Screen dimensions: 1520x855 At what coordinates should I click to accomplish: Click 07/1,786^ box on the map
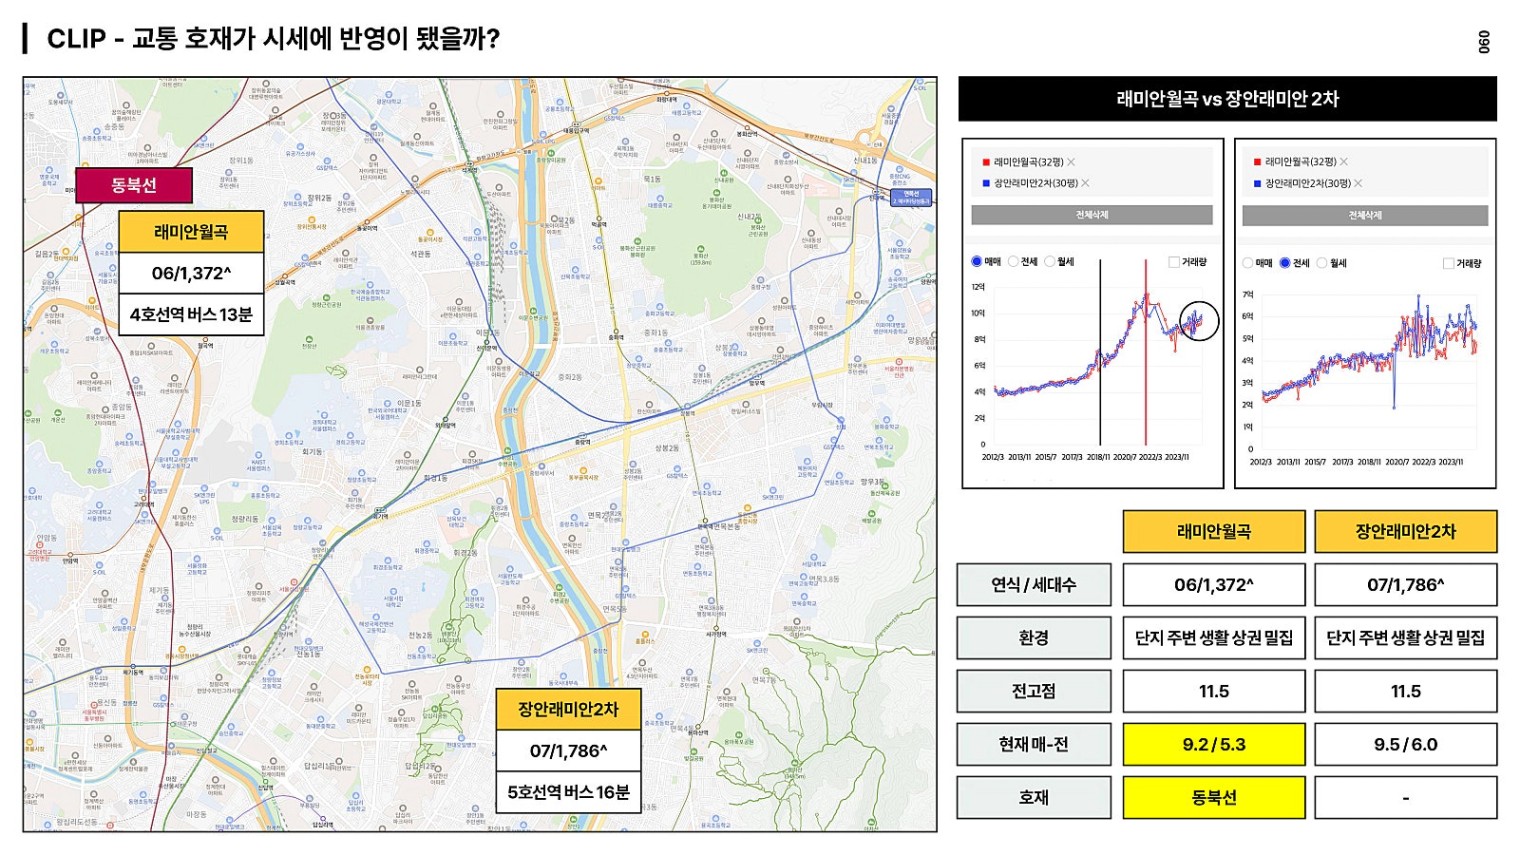[x=568, y=751]
